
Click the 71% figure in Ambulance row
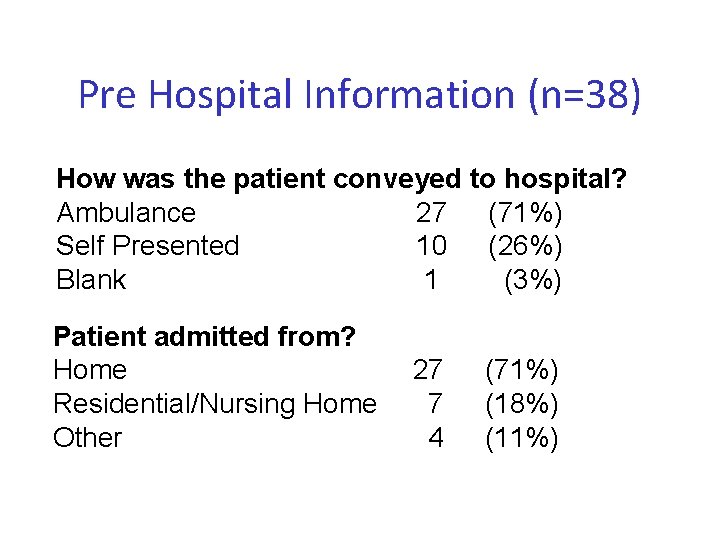coord(525,212)
